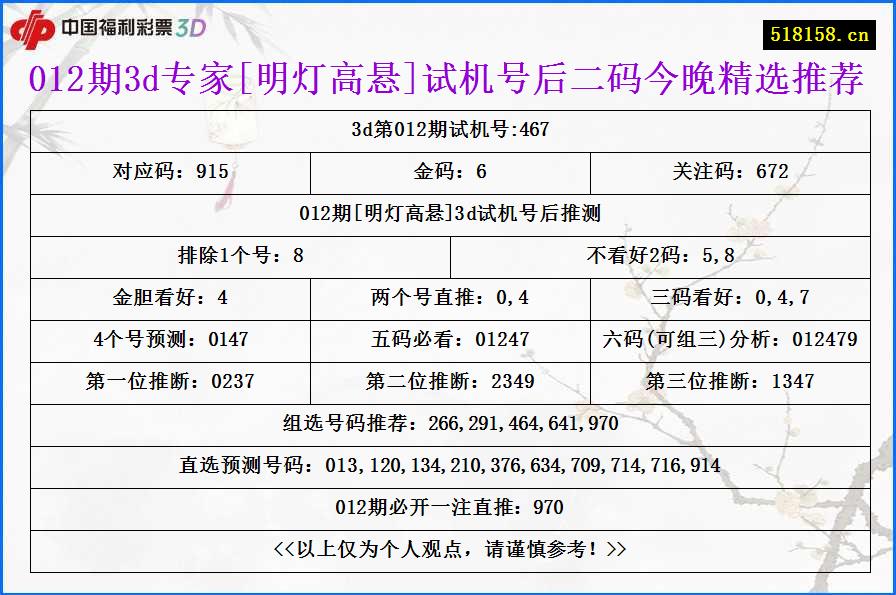
Task: Select the 组选号码推荐 row
Action: coord(448,424)
